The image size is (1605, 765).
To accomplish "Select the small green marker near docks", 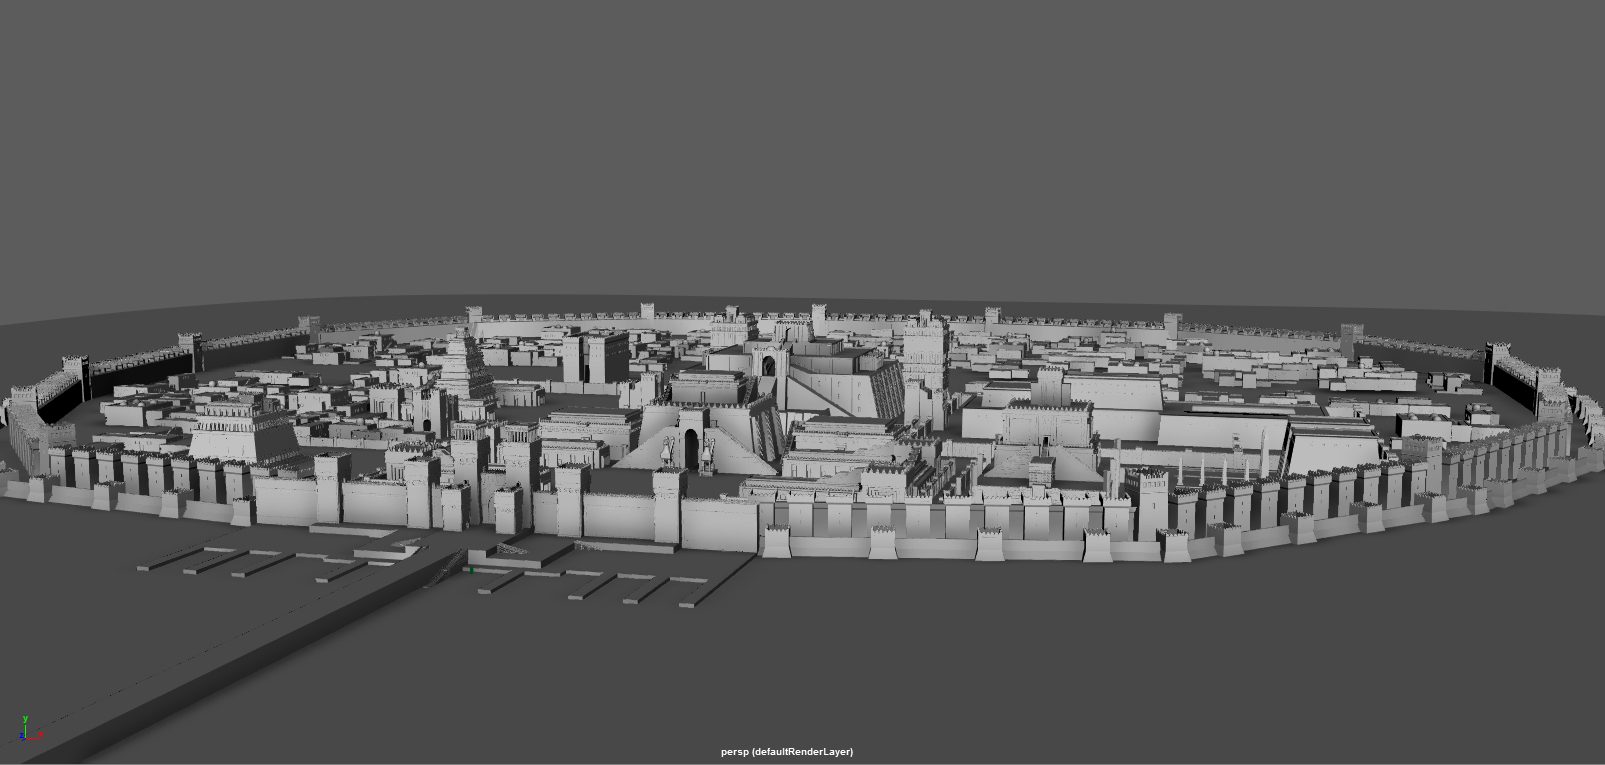I will point(472,570).
